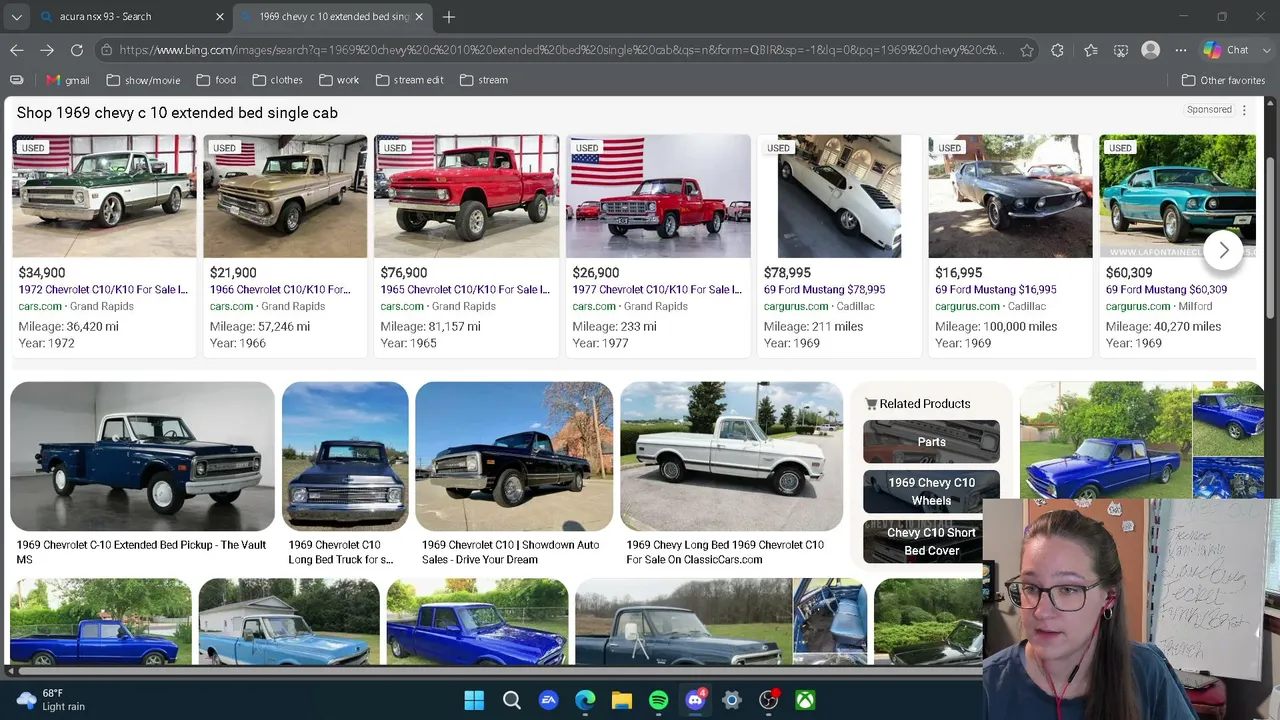1280x720 pixels.
Task: Open the browser profile avatar
Action: click(1151, 50)
